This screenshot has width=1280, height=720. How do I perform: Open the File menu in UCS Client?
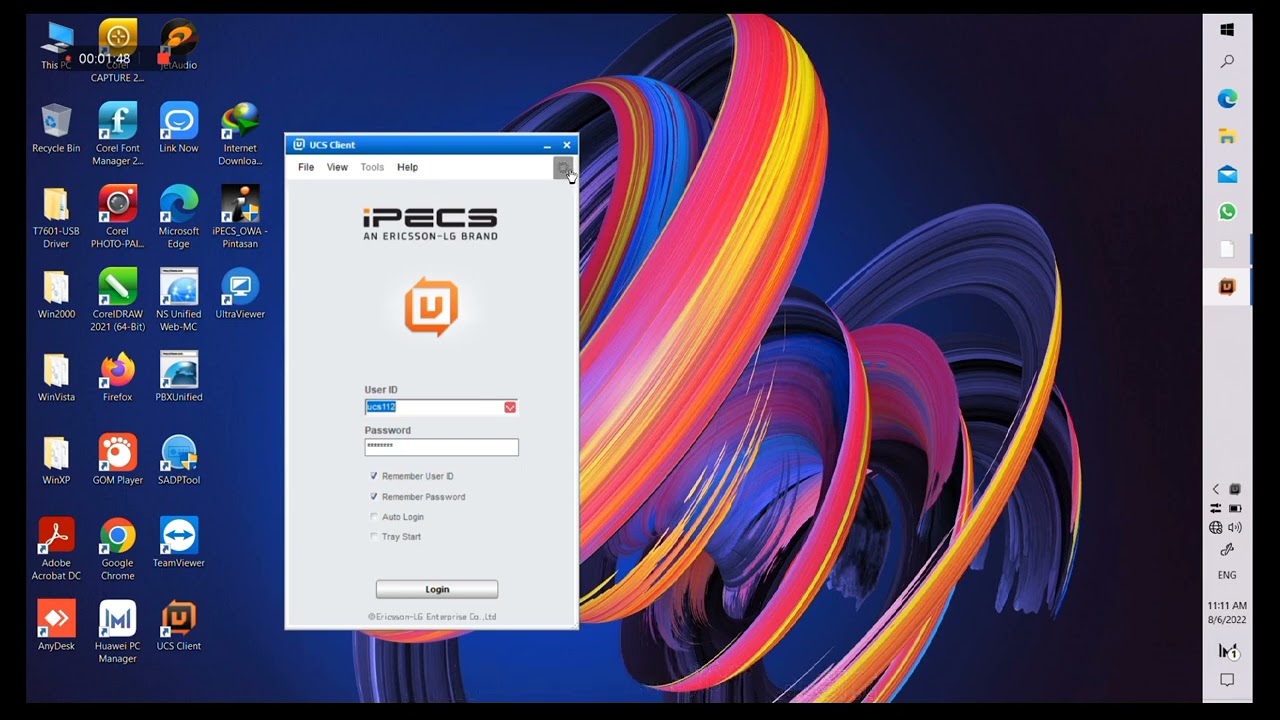[x=306, y=167]
